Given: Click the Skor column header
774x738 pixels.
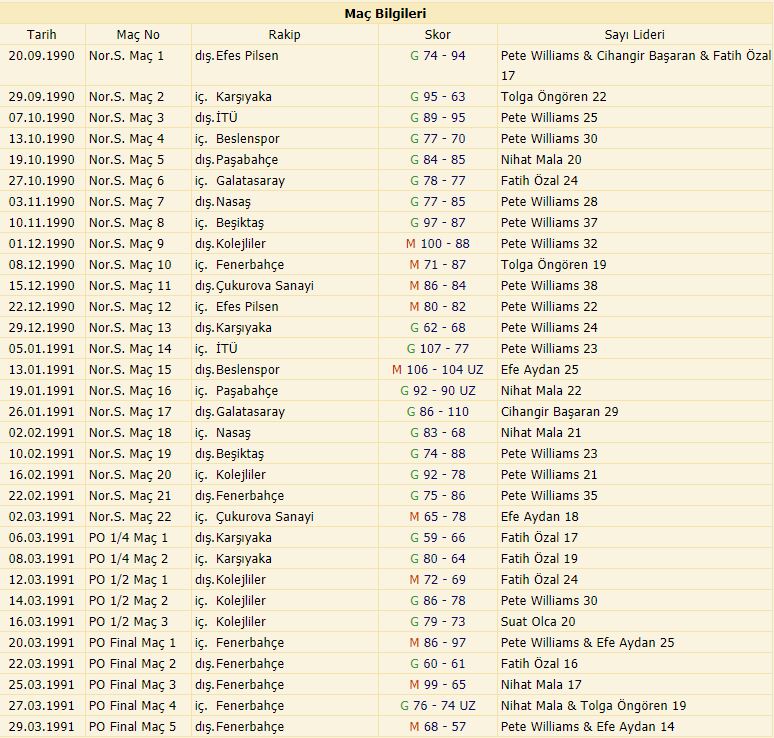Looking at the screenshot, I should tap(437, 35).
